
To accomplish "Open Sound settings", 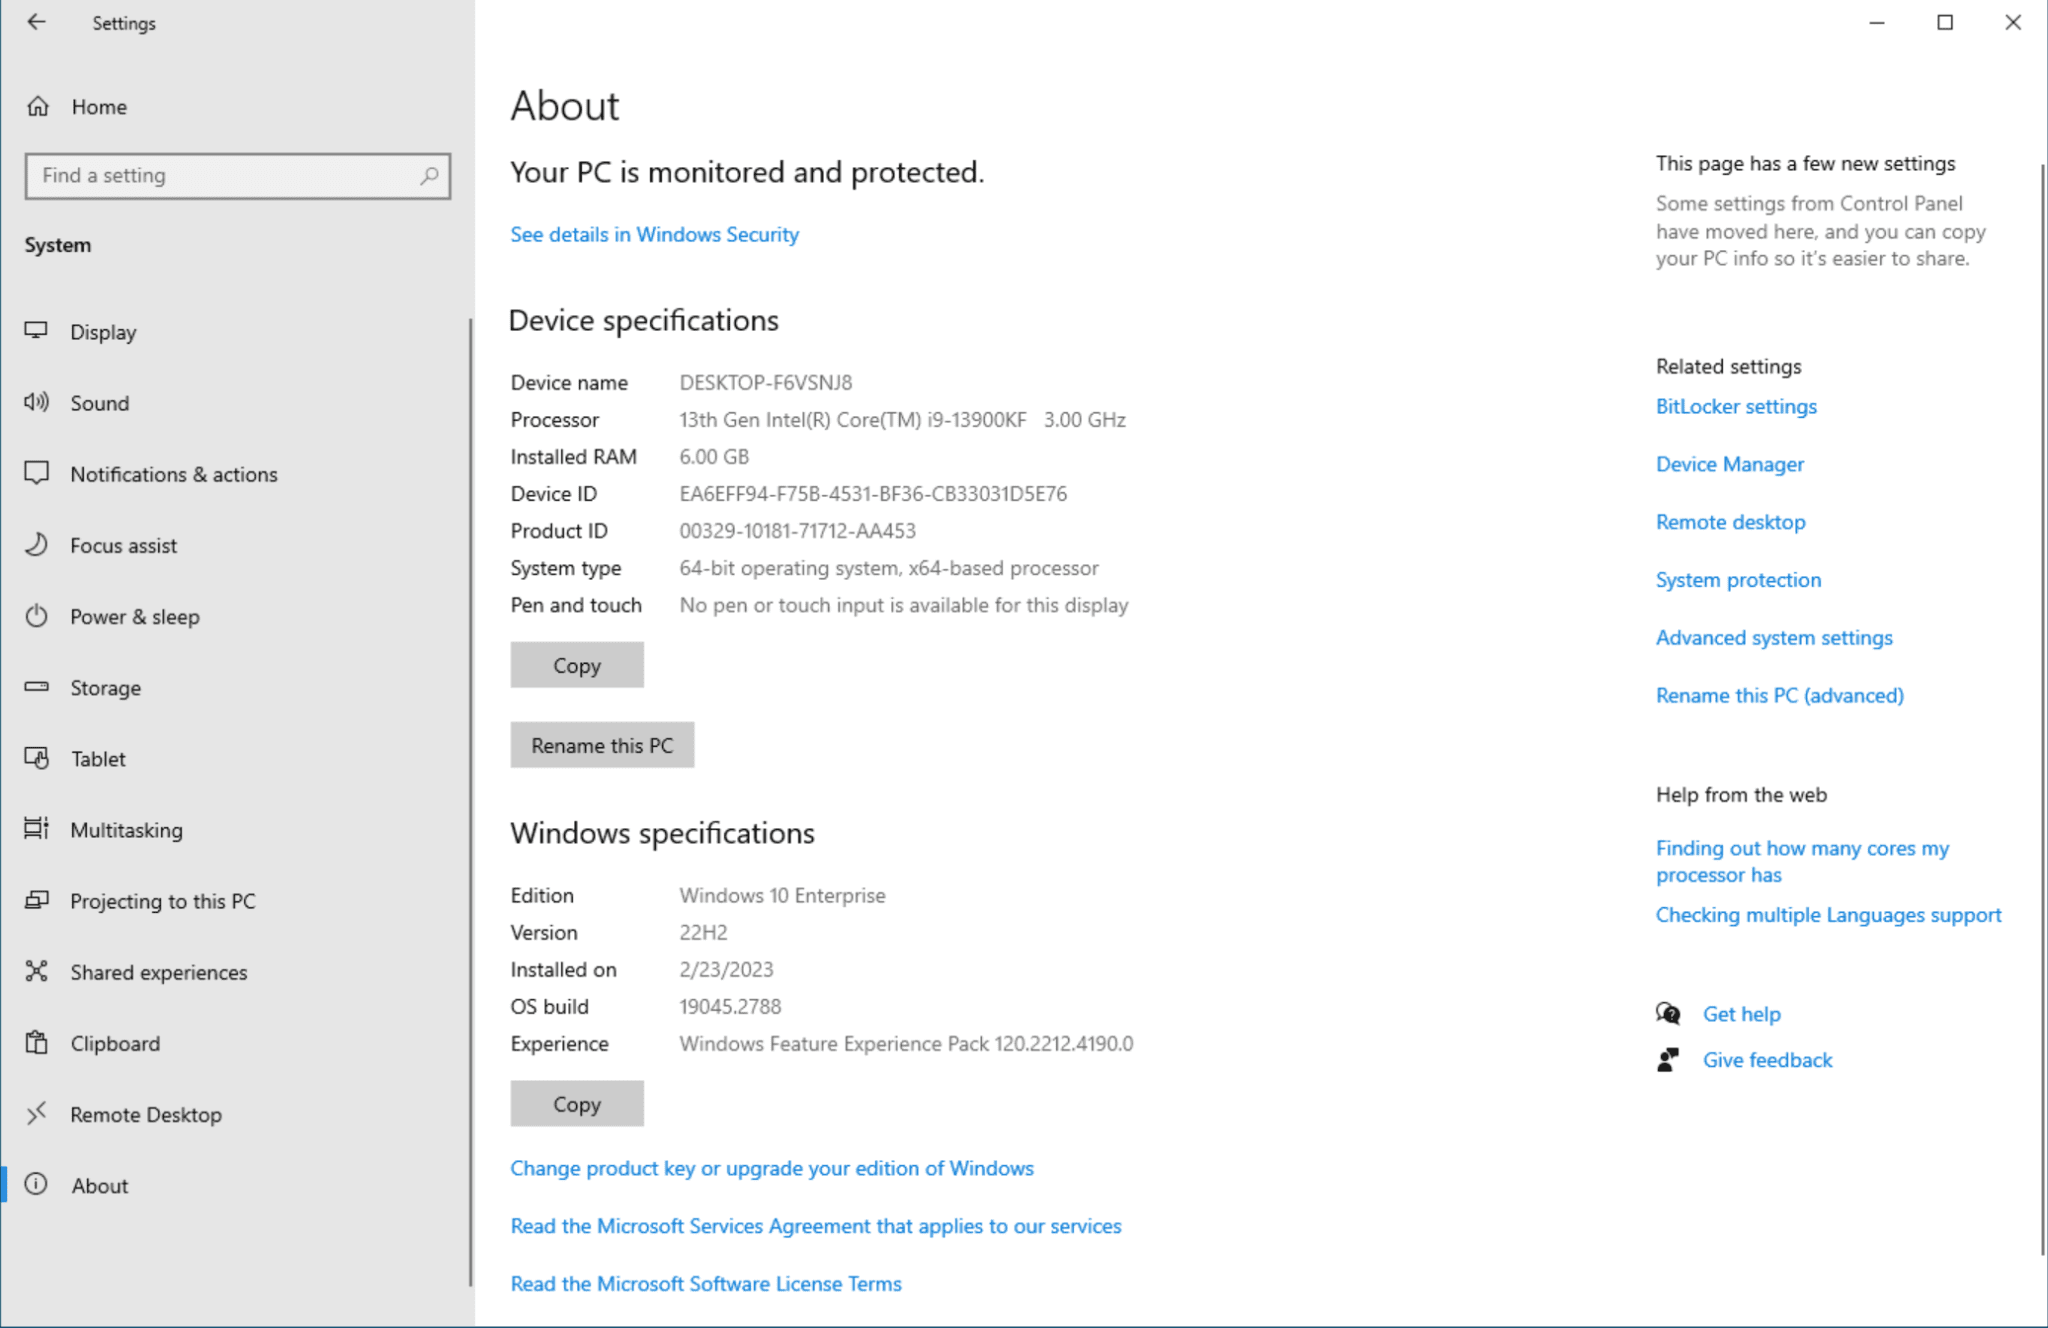I will click(99, 403).
